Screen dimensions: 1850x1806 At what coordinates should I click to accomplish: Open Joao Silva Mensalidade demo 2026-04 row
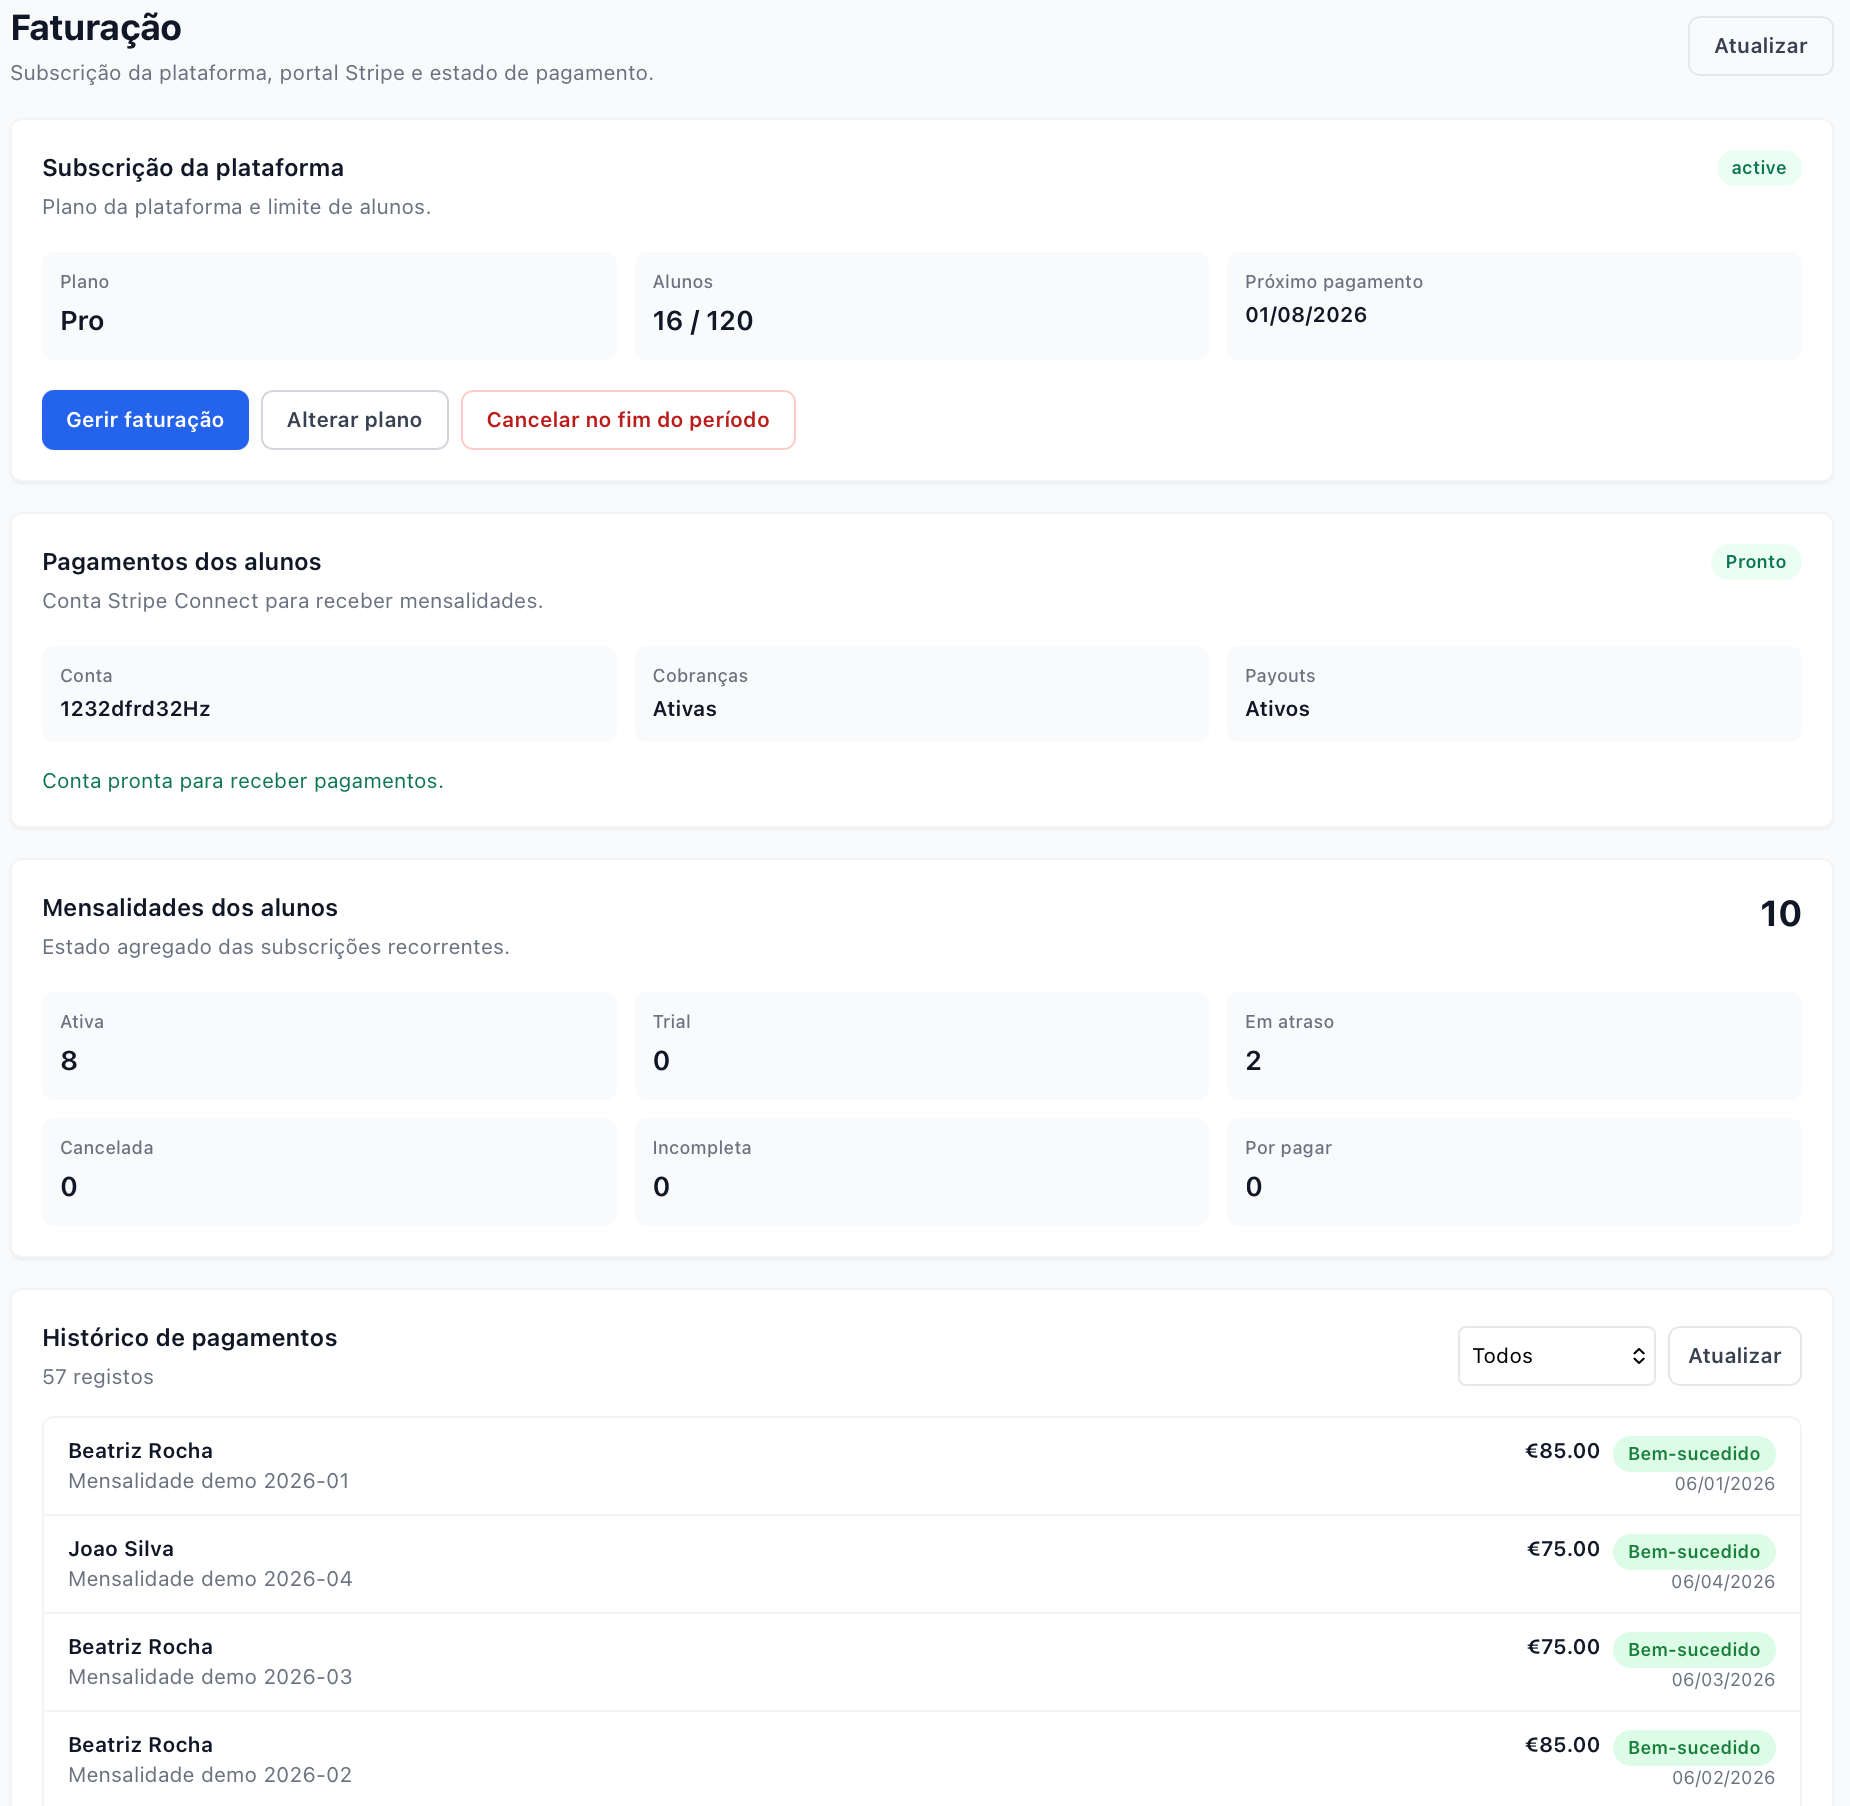click(921, 1564)
